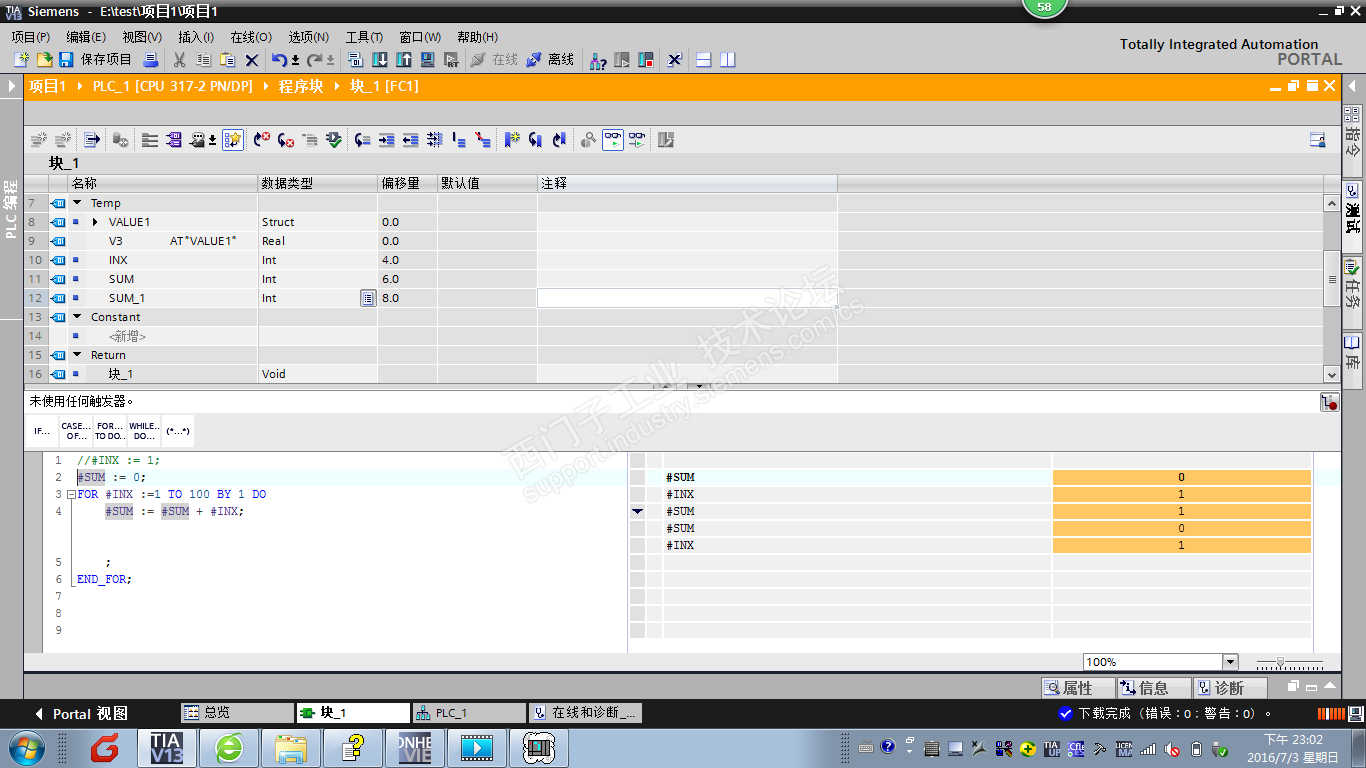This screenshot has width=1366, height=768.
Task: Open data type picker for SUM_1
Action: [x=368, y=298]
